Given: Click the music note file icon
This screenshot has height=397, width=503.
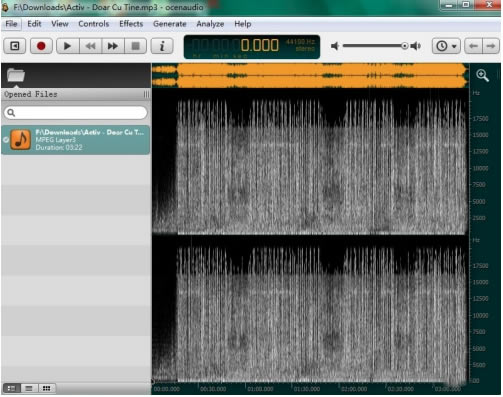Looking at the screenshot, I should point(21,140).
